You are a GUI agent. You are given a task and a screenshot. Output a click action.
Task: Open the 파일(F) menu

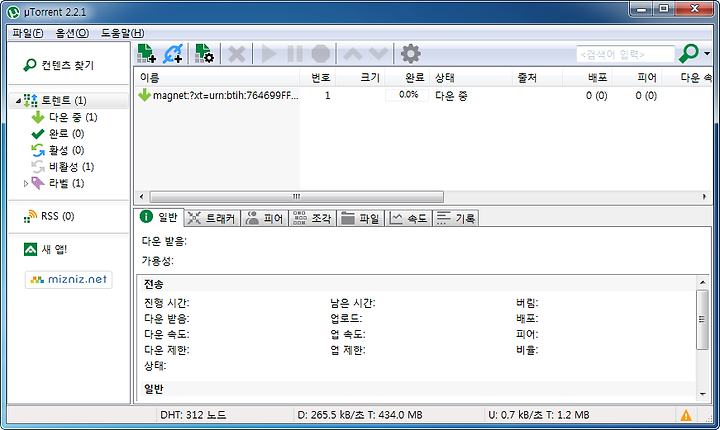[x=28, y=33]
